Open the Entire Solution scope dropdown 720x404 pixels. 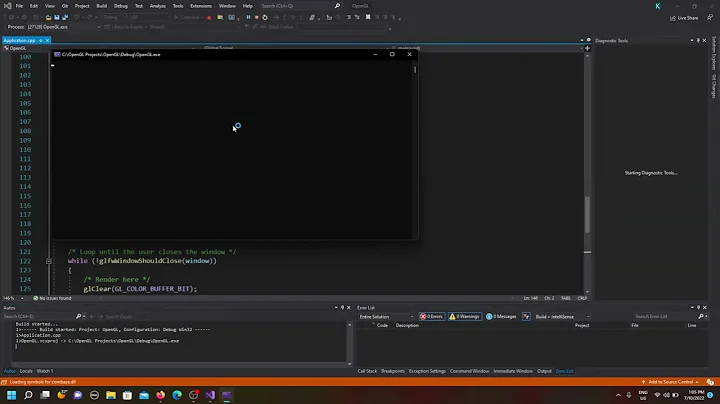386,317
